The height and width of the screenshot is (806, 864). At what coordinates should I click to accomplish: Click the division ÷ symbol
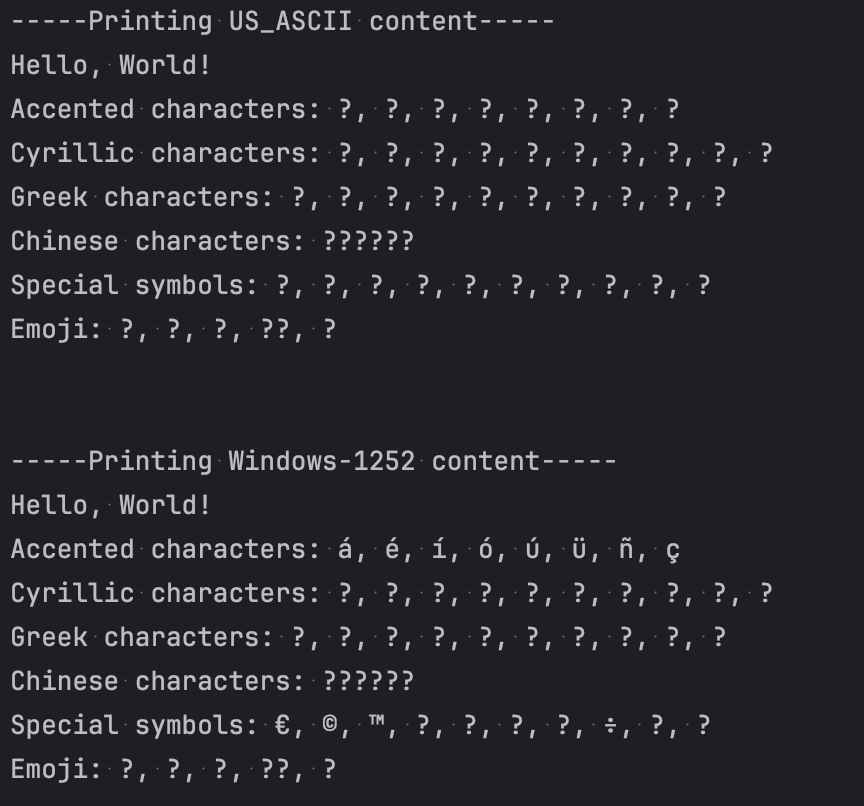click(611, 726)
